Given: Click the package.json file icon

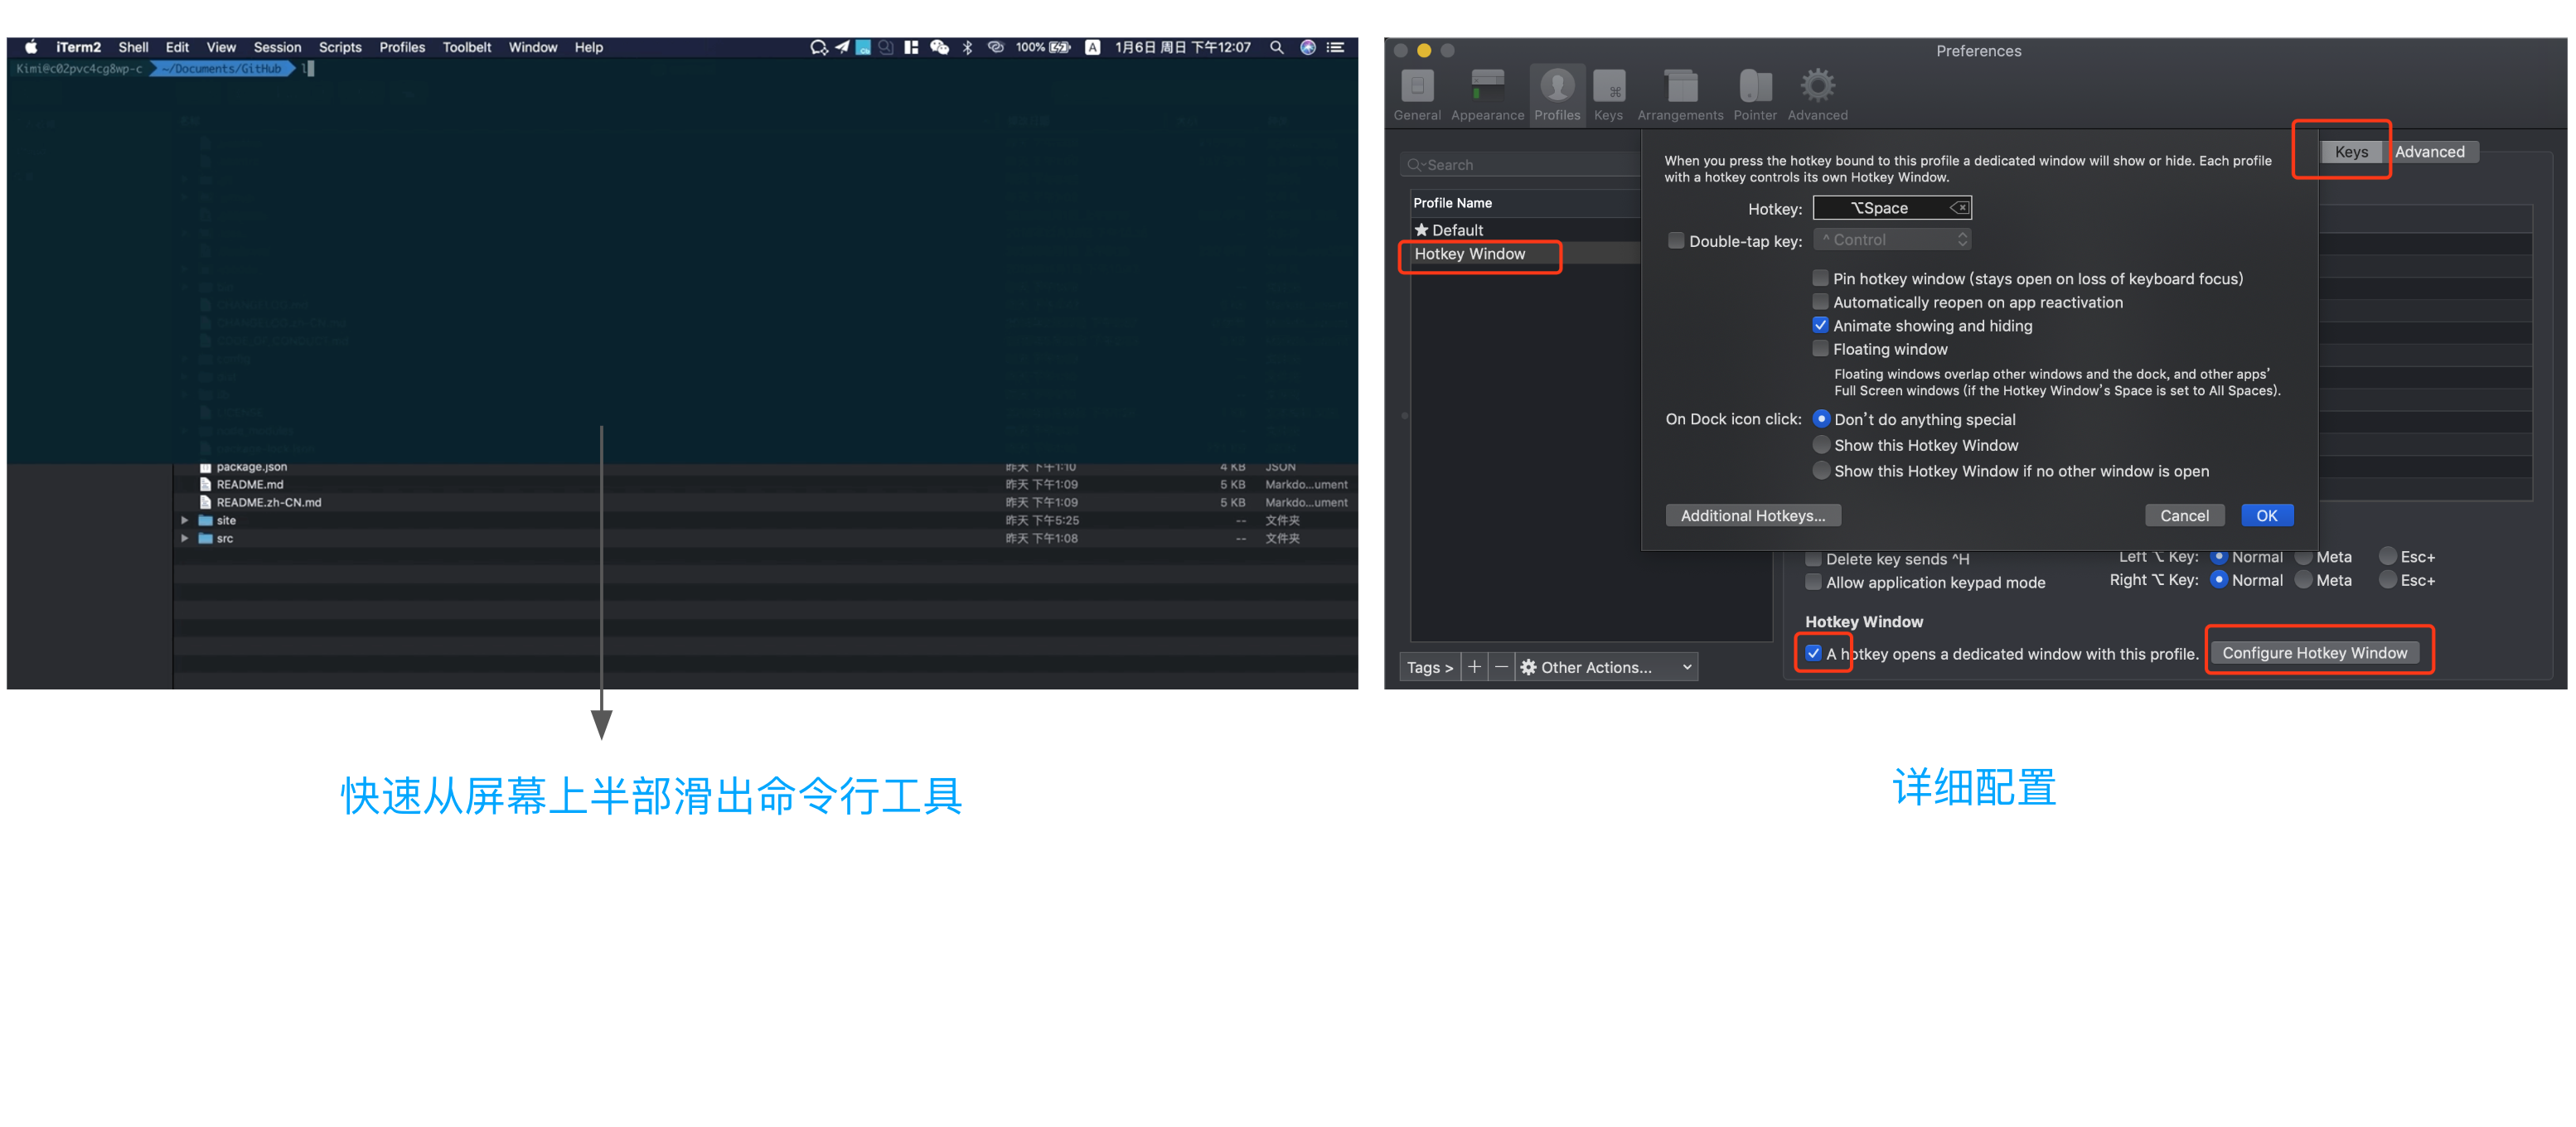Looking at the screenshot, I should pos(205,467).
